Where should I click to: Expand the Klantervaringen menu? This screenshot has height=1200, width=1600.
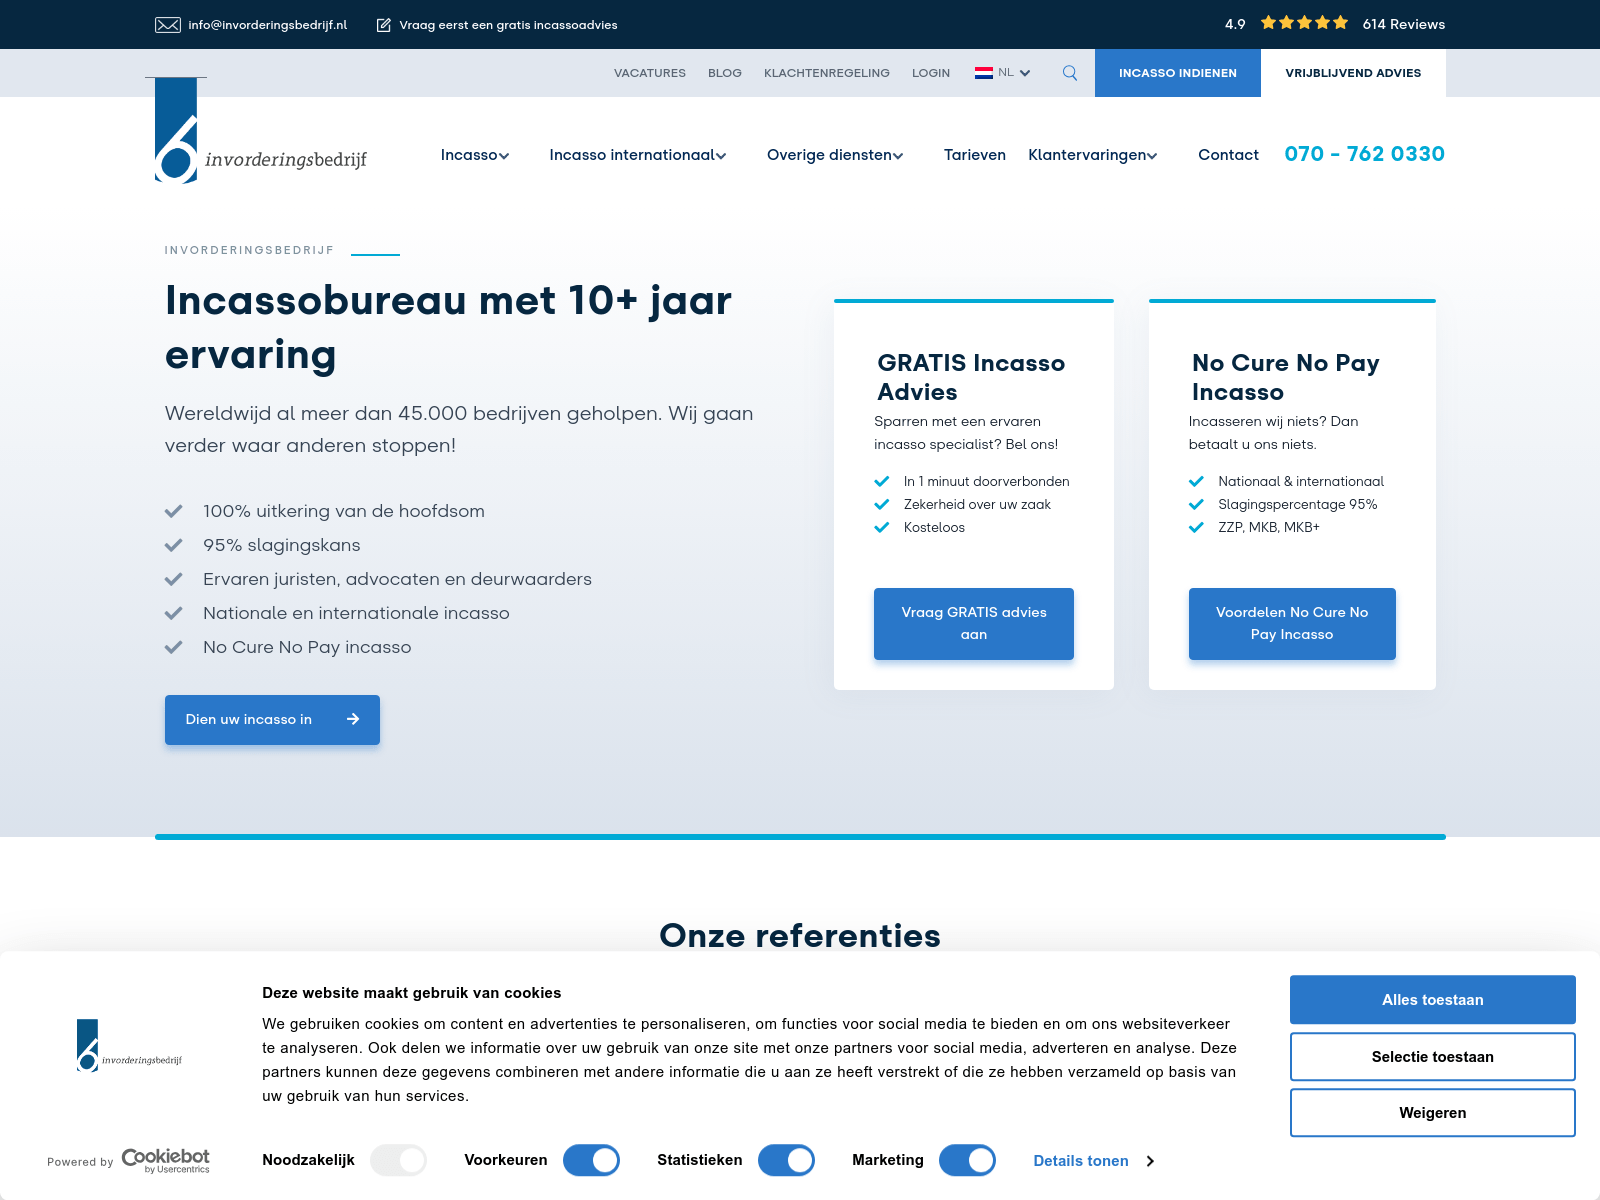click(x=1093, y=155)
